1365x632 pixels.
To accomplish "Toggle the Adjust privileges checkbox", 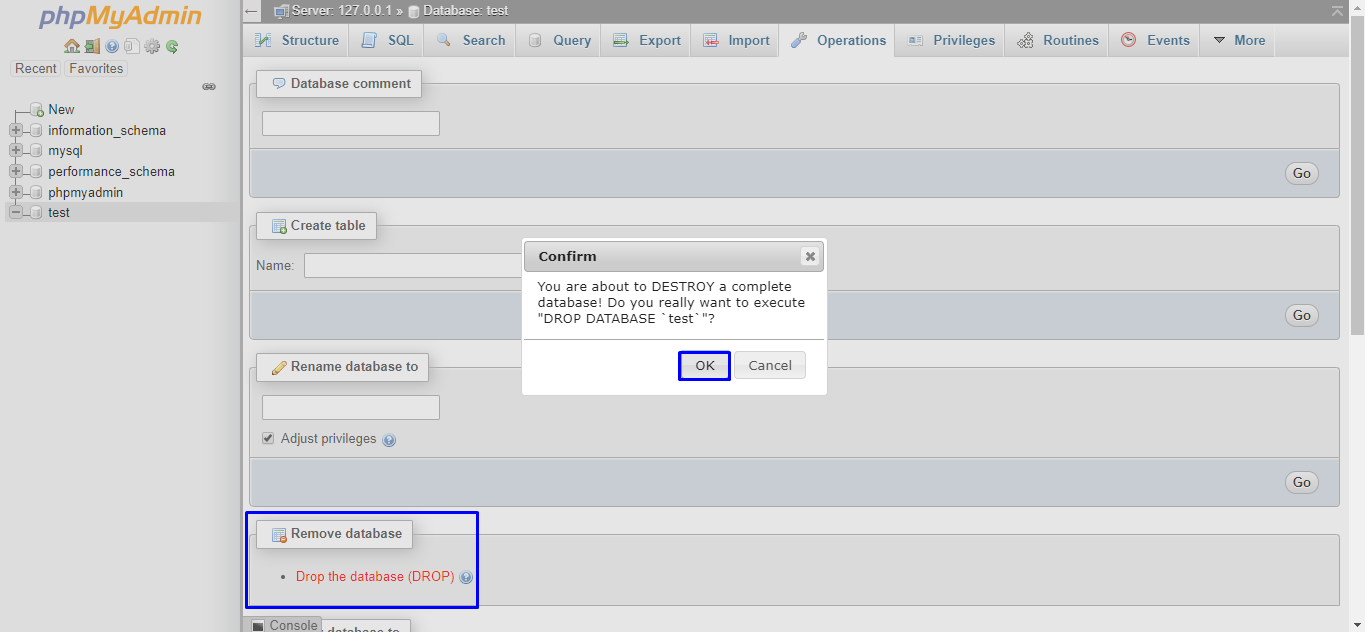I will tap(268, 439).
